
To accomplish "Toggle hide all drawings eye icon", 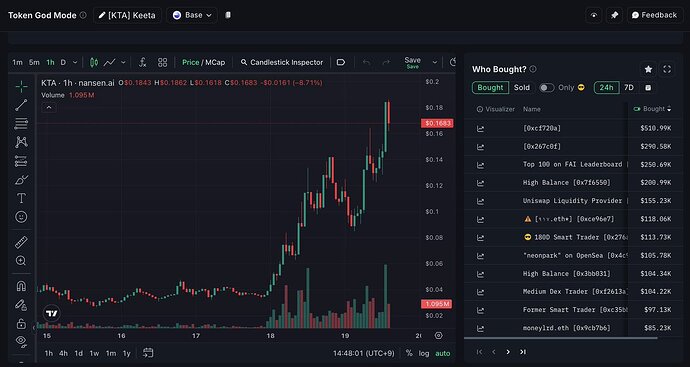I will pos(21,340).
